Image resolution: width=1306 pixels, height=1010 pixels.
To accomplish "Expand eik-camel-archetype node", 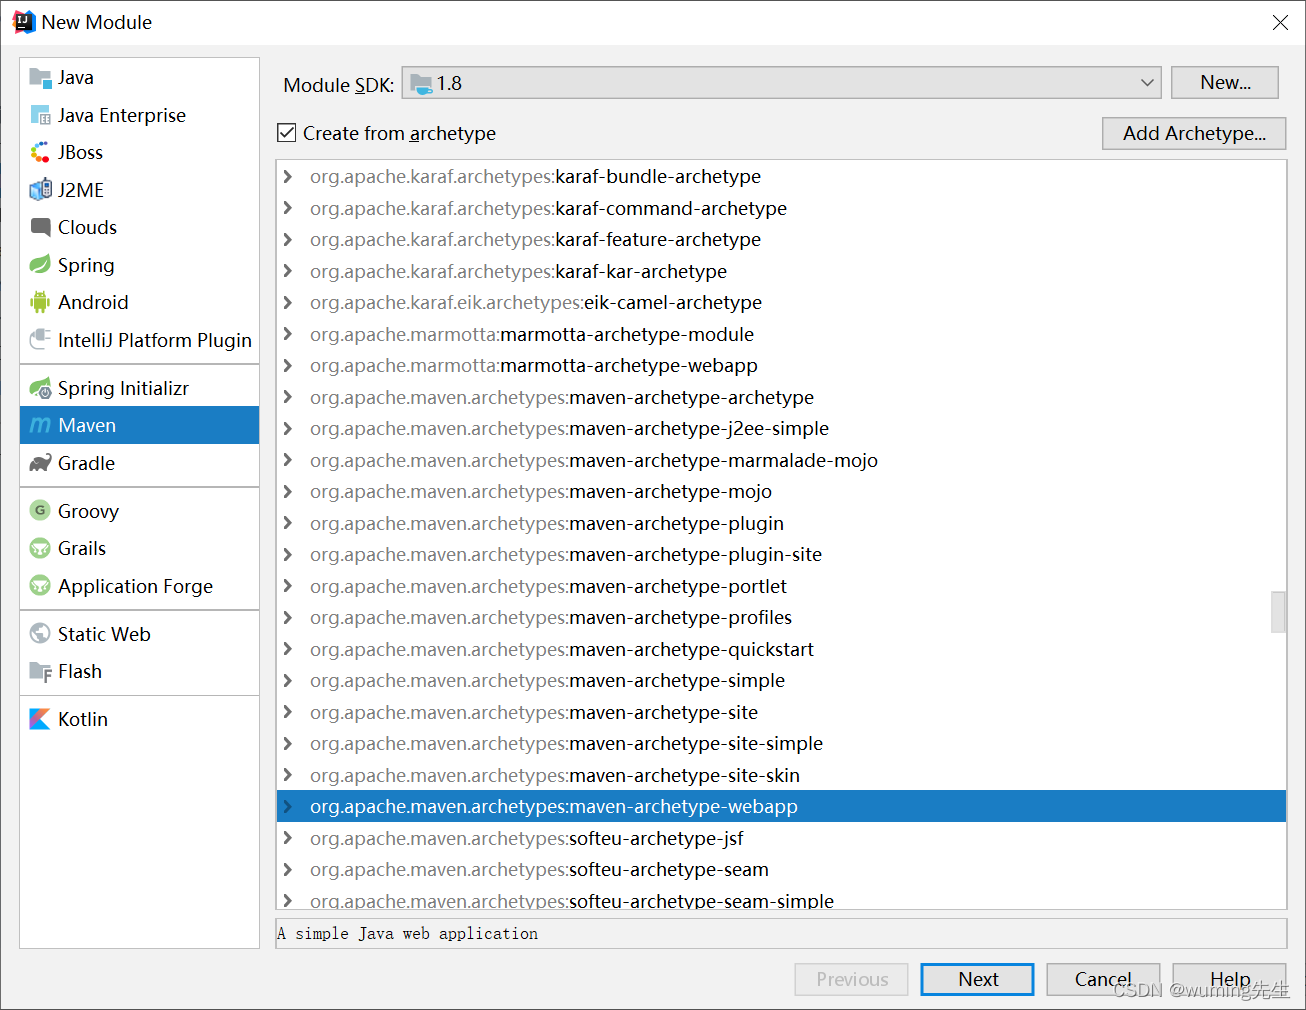I will (x=288, y=303).
